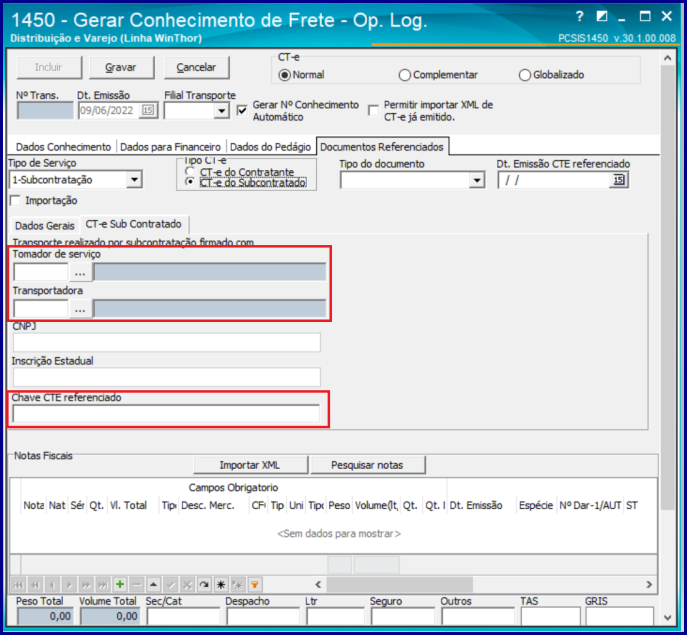This screenshot has height=635, width=687.
Task: Click the Seguro value field
Action: (403, 616)
